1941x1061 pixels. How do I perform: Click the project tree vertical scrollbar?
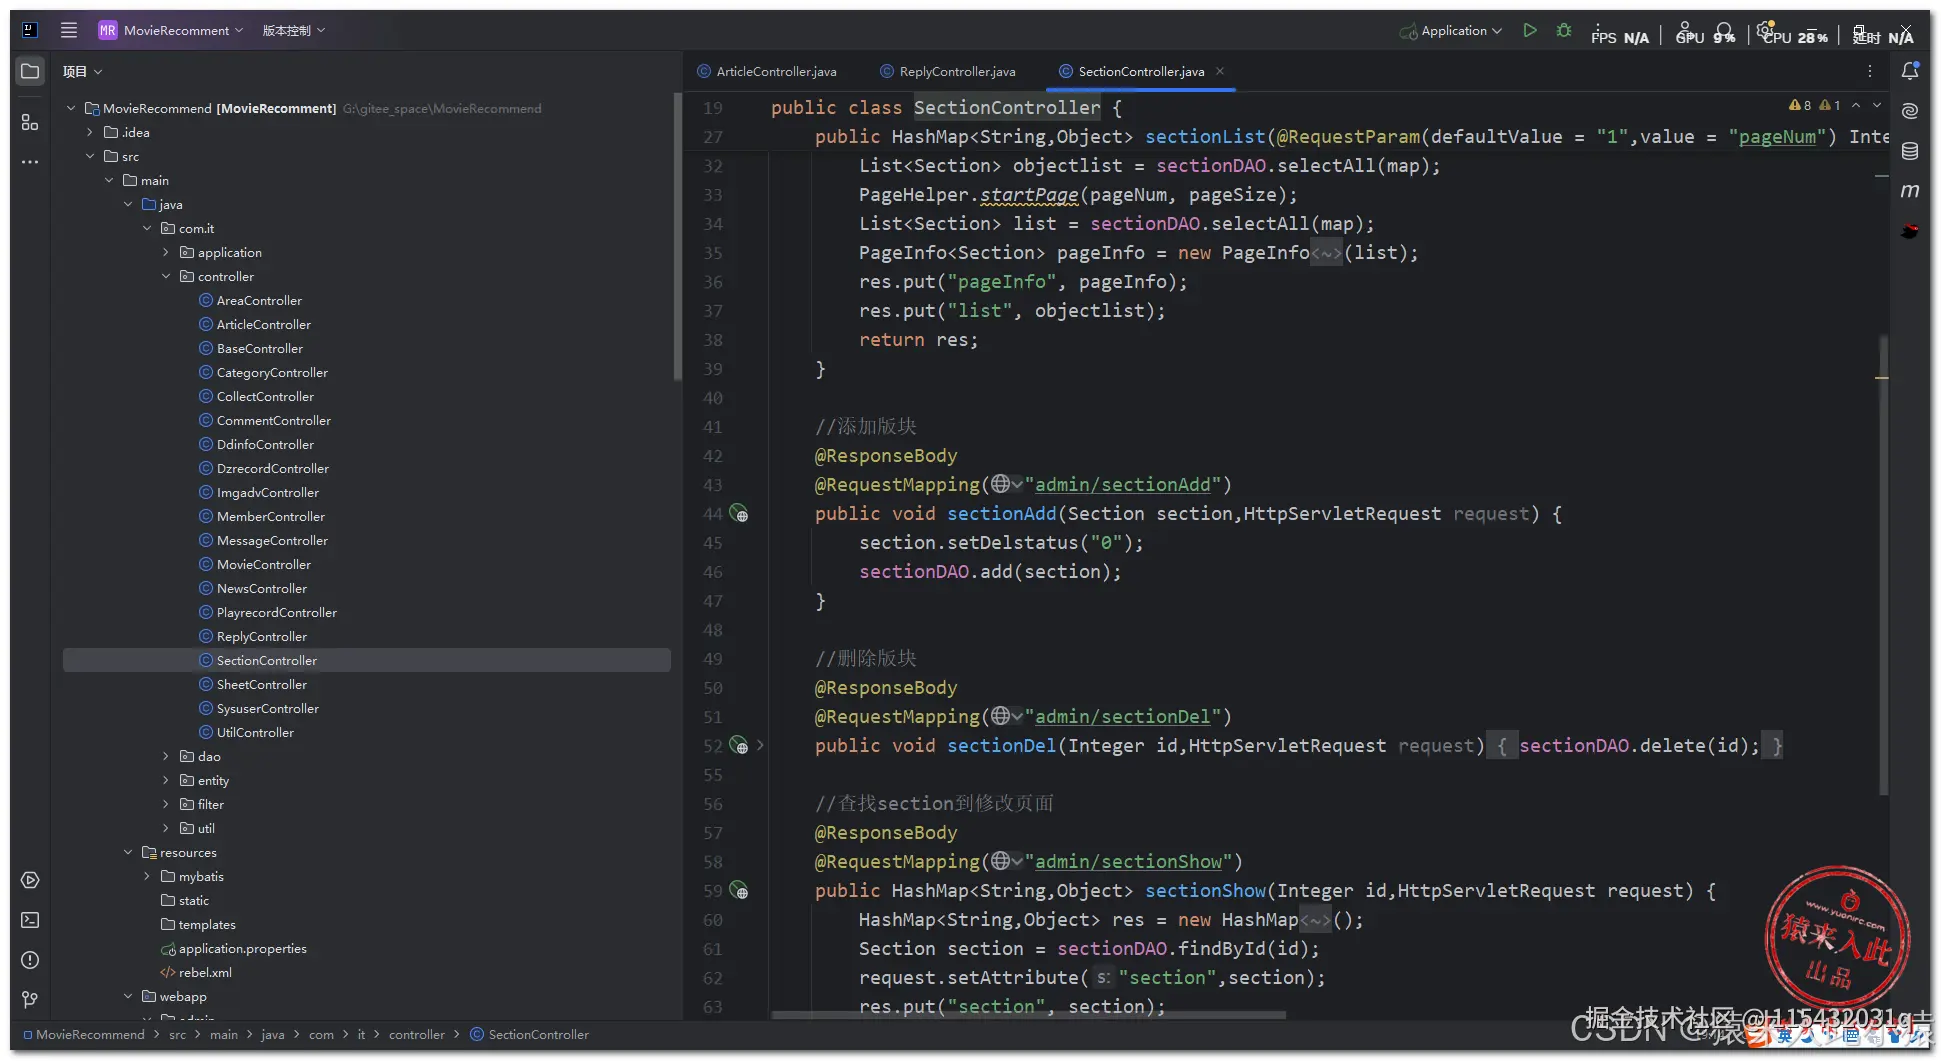[x=678, y=237]
